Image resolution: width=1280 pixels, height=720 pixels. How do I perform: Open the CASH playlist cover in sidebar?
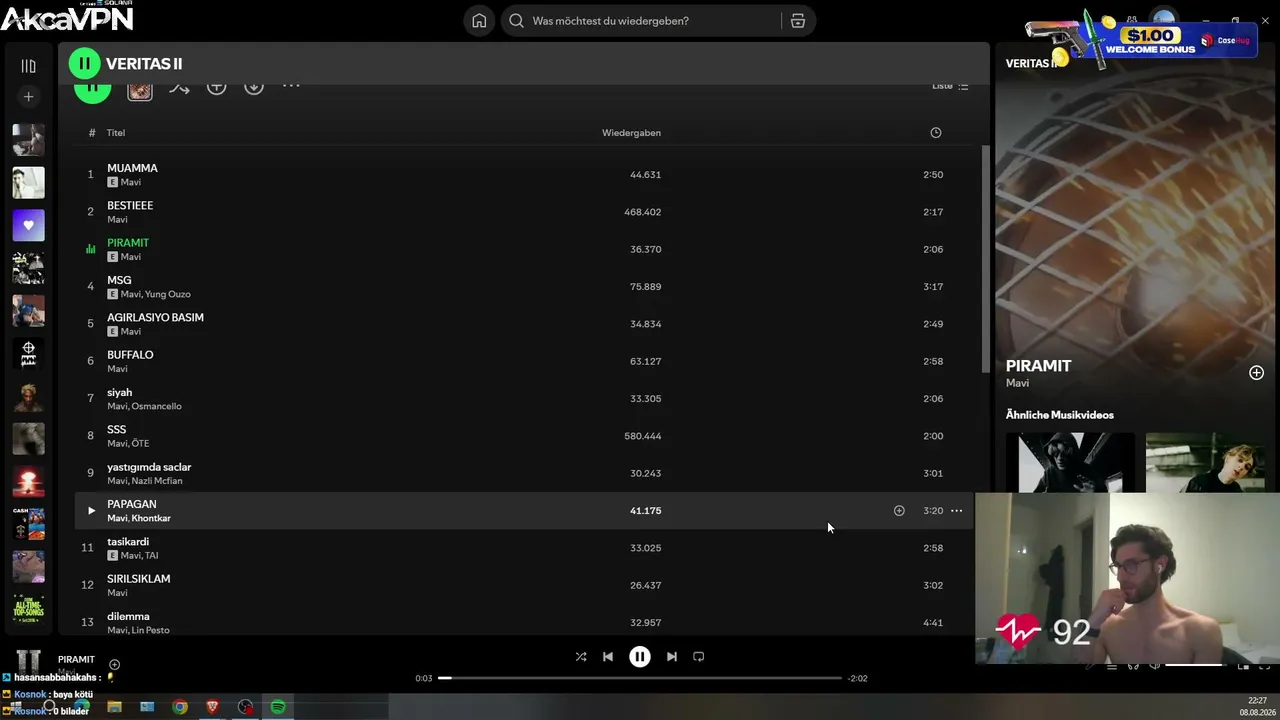click(x=28, y=523)
